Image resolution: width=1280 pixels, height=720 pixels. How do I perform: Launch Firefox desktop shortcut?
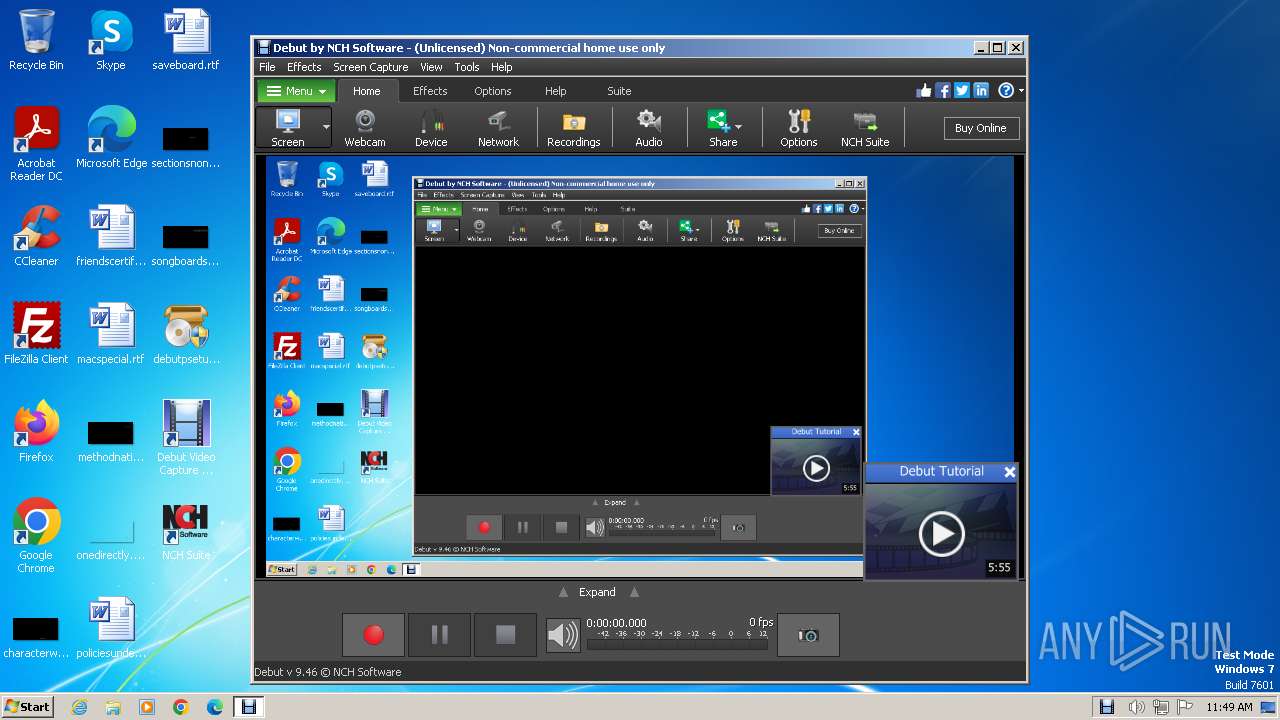36,431
